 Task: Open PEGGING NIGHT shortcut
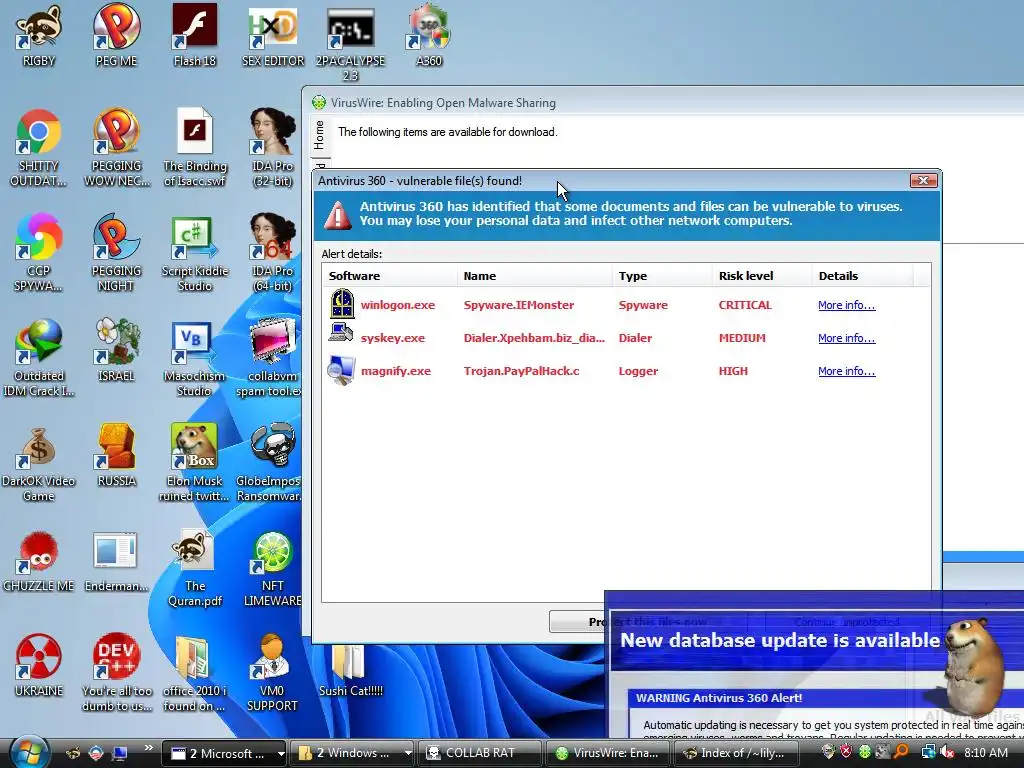coord(116,251)
